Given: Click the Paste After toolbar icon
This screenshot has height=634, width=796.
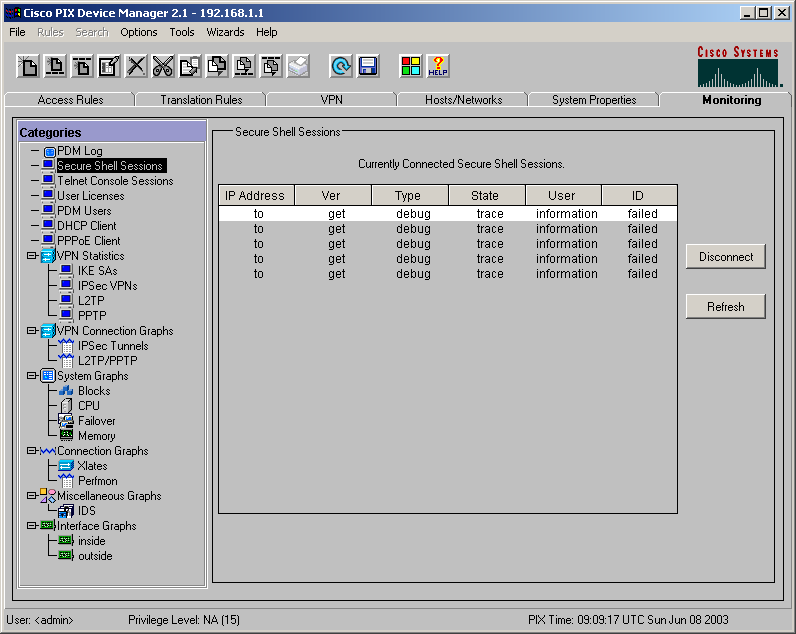Looking at the screenshot, I should pyautogui.click(x=272, y=66).
